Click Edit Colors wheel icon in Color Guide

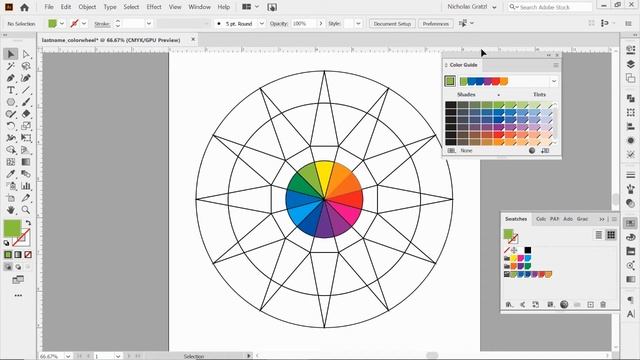tap(532, 151)
